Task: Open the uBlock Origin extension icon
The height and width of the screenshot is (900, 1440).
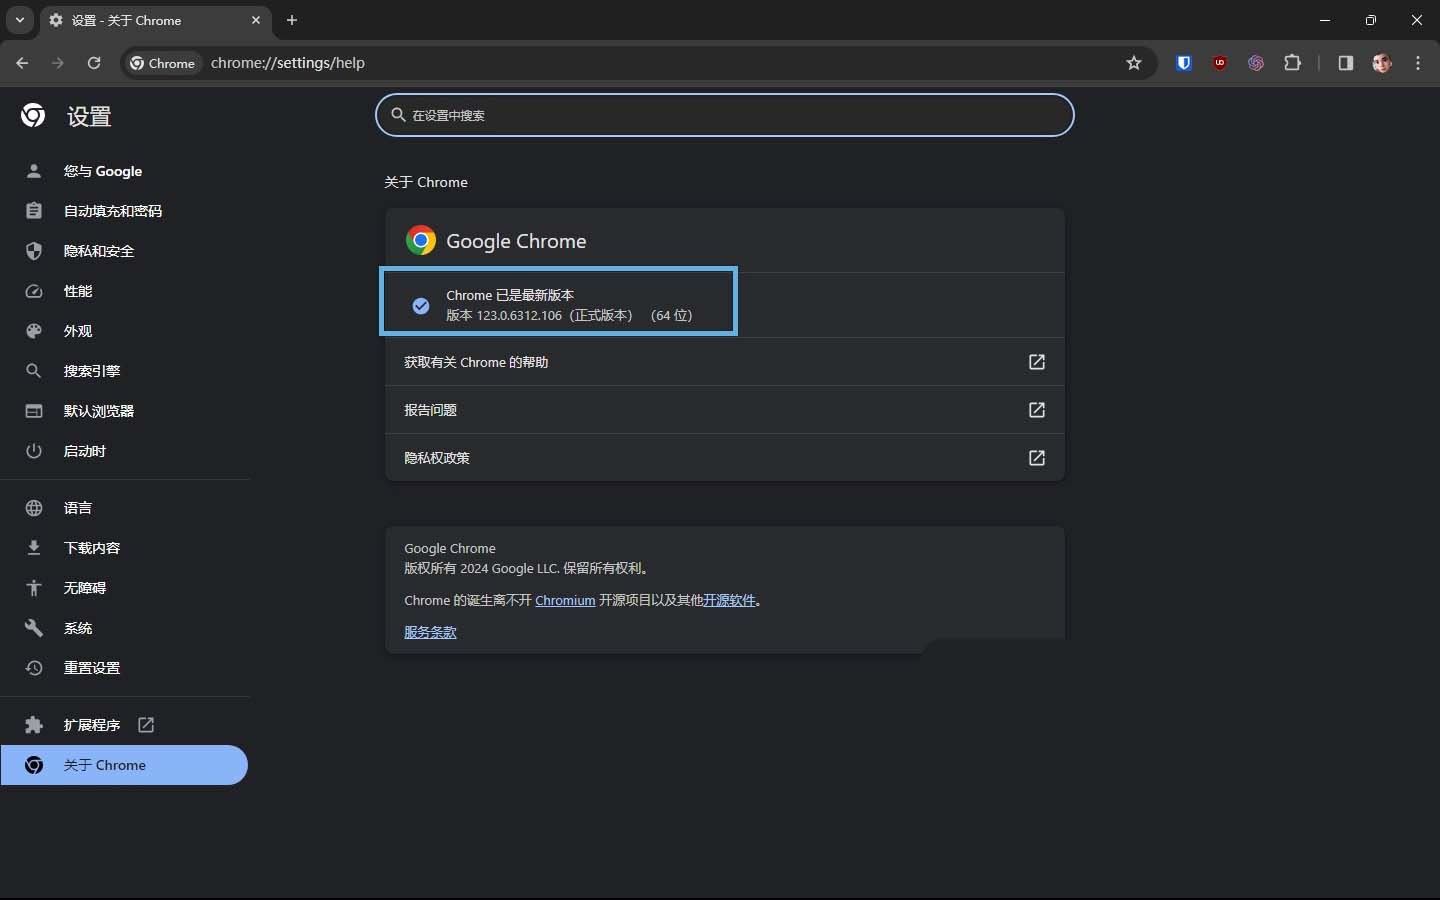Action: pyautogui.click(x=1220, y=63)
